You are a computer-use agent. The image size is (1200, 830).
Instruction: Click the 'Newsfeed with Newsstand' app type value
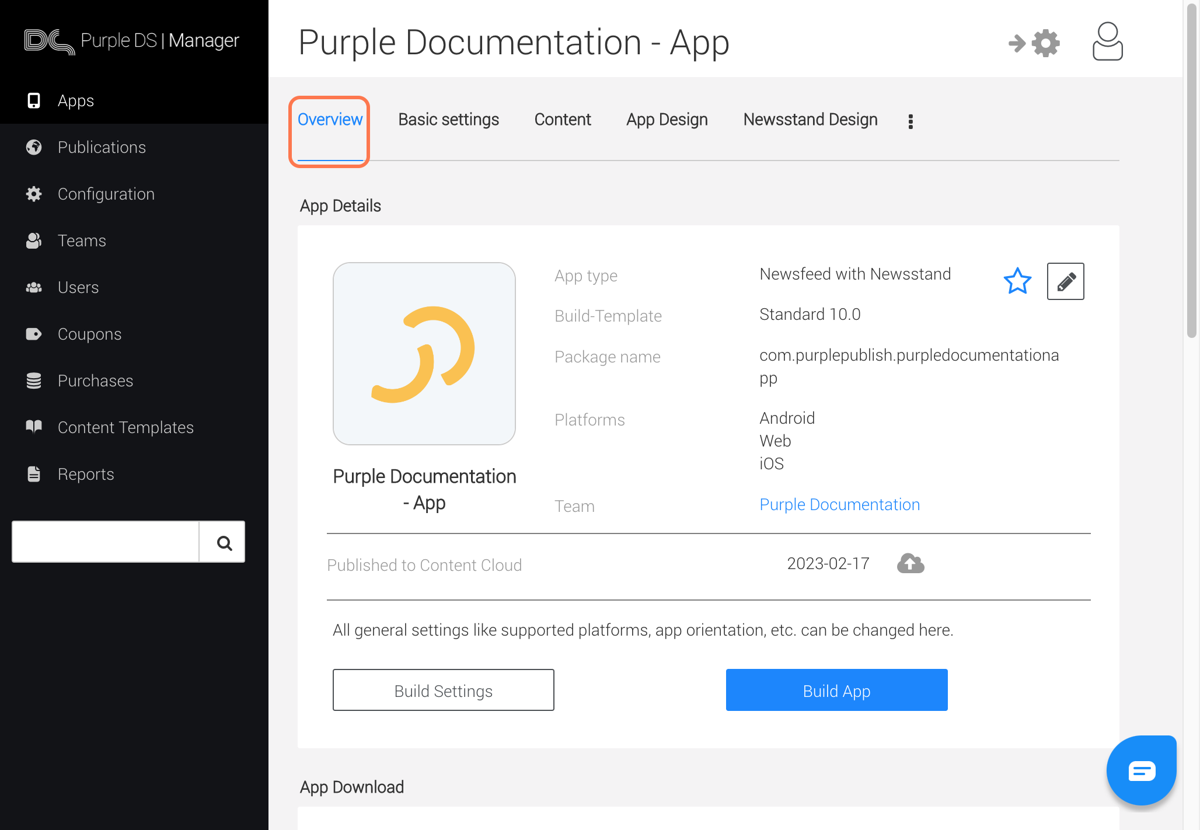[x=855, y=274]
